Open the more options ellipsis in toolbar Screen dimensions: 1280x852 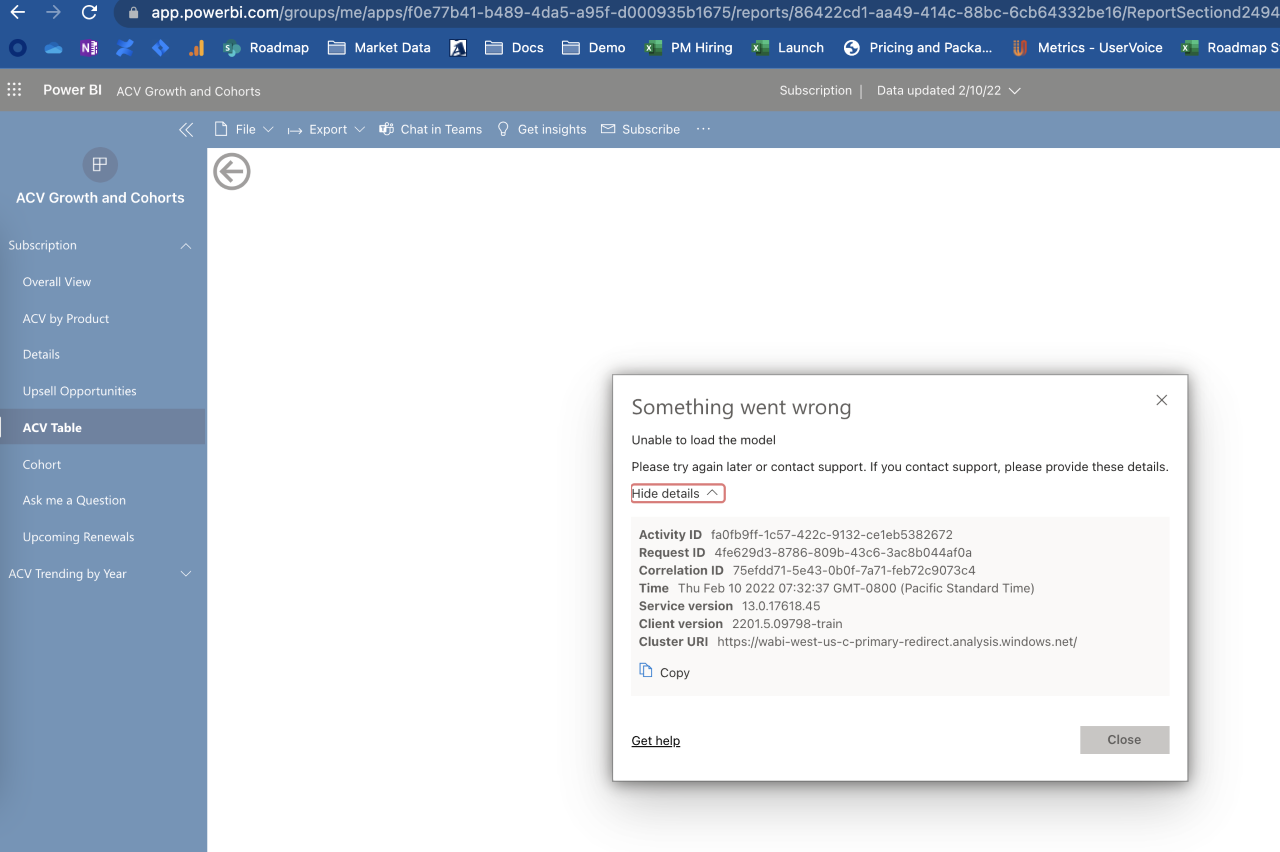pyautogui.click(x=703, y=129)
